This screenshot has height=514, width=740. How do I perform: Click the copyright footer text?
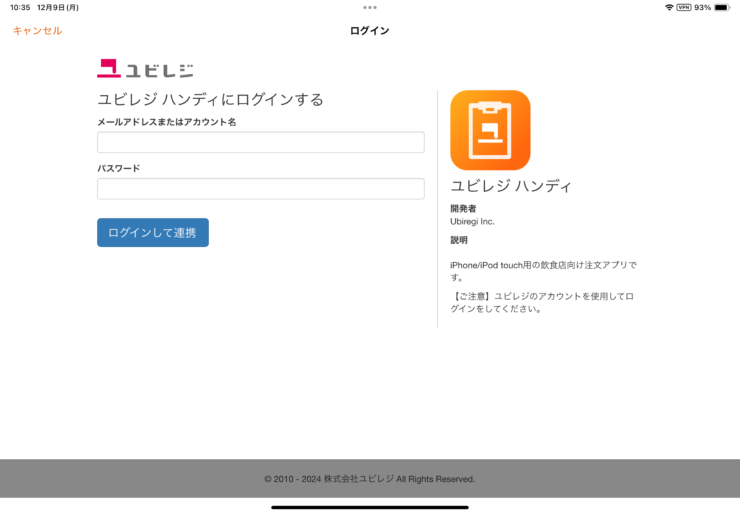pos(370,479)
